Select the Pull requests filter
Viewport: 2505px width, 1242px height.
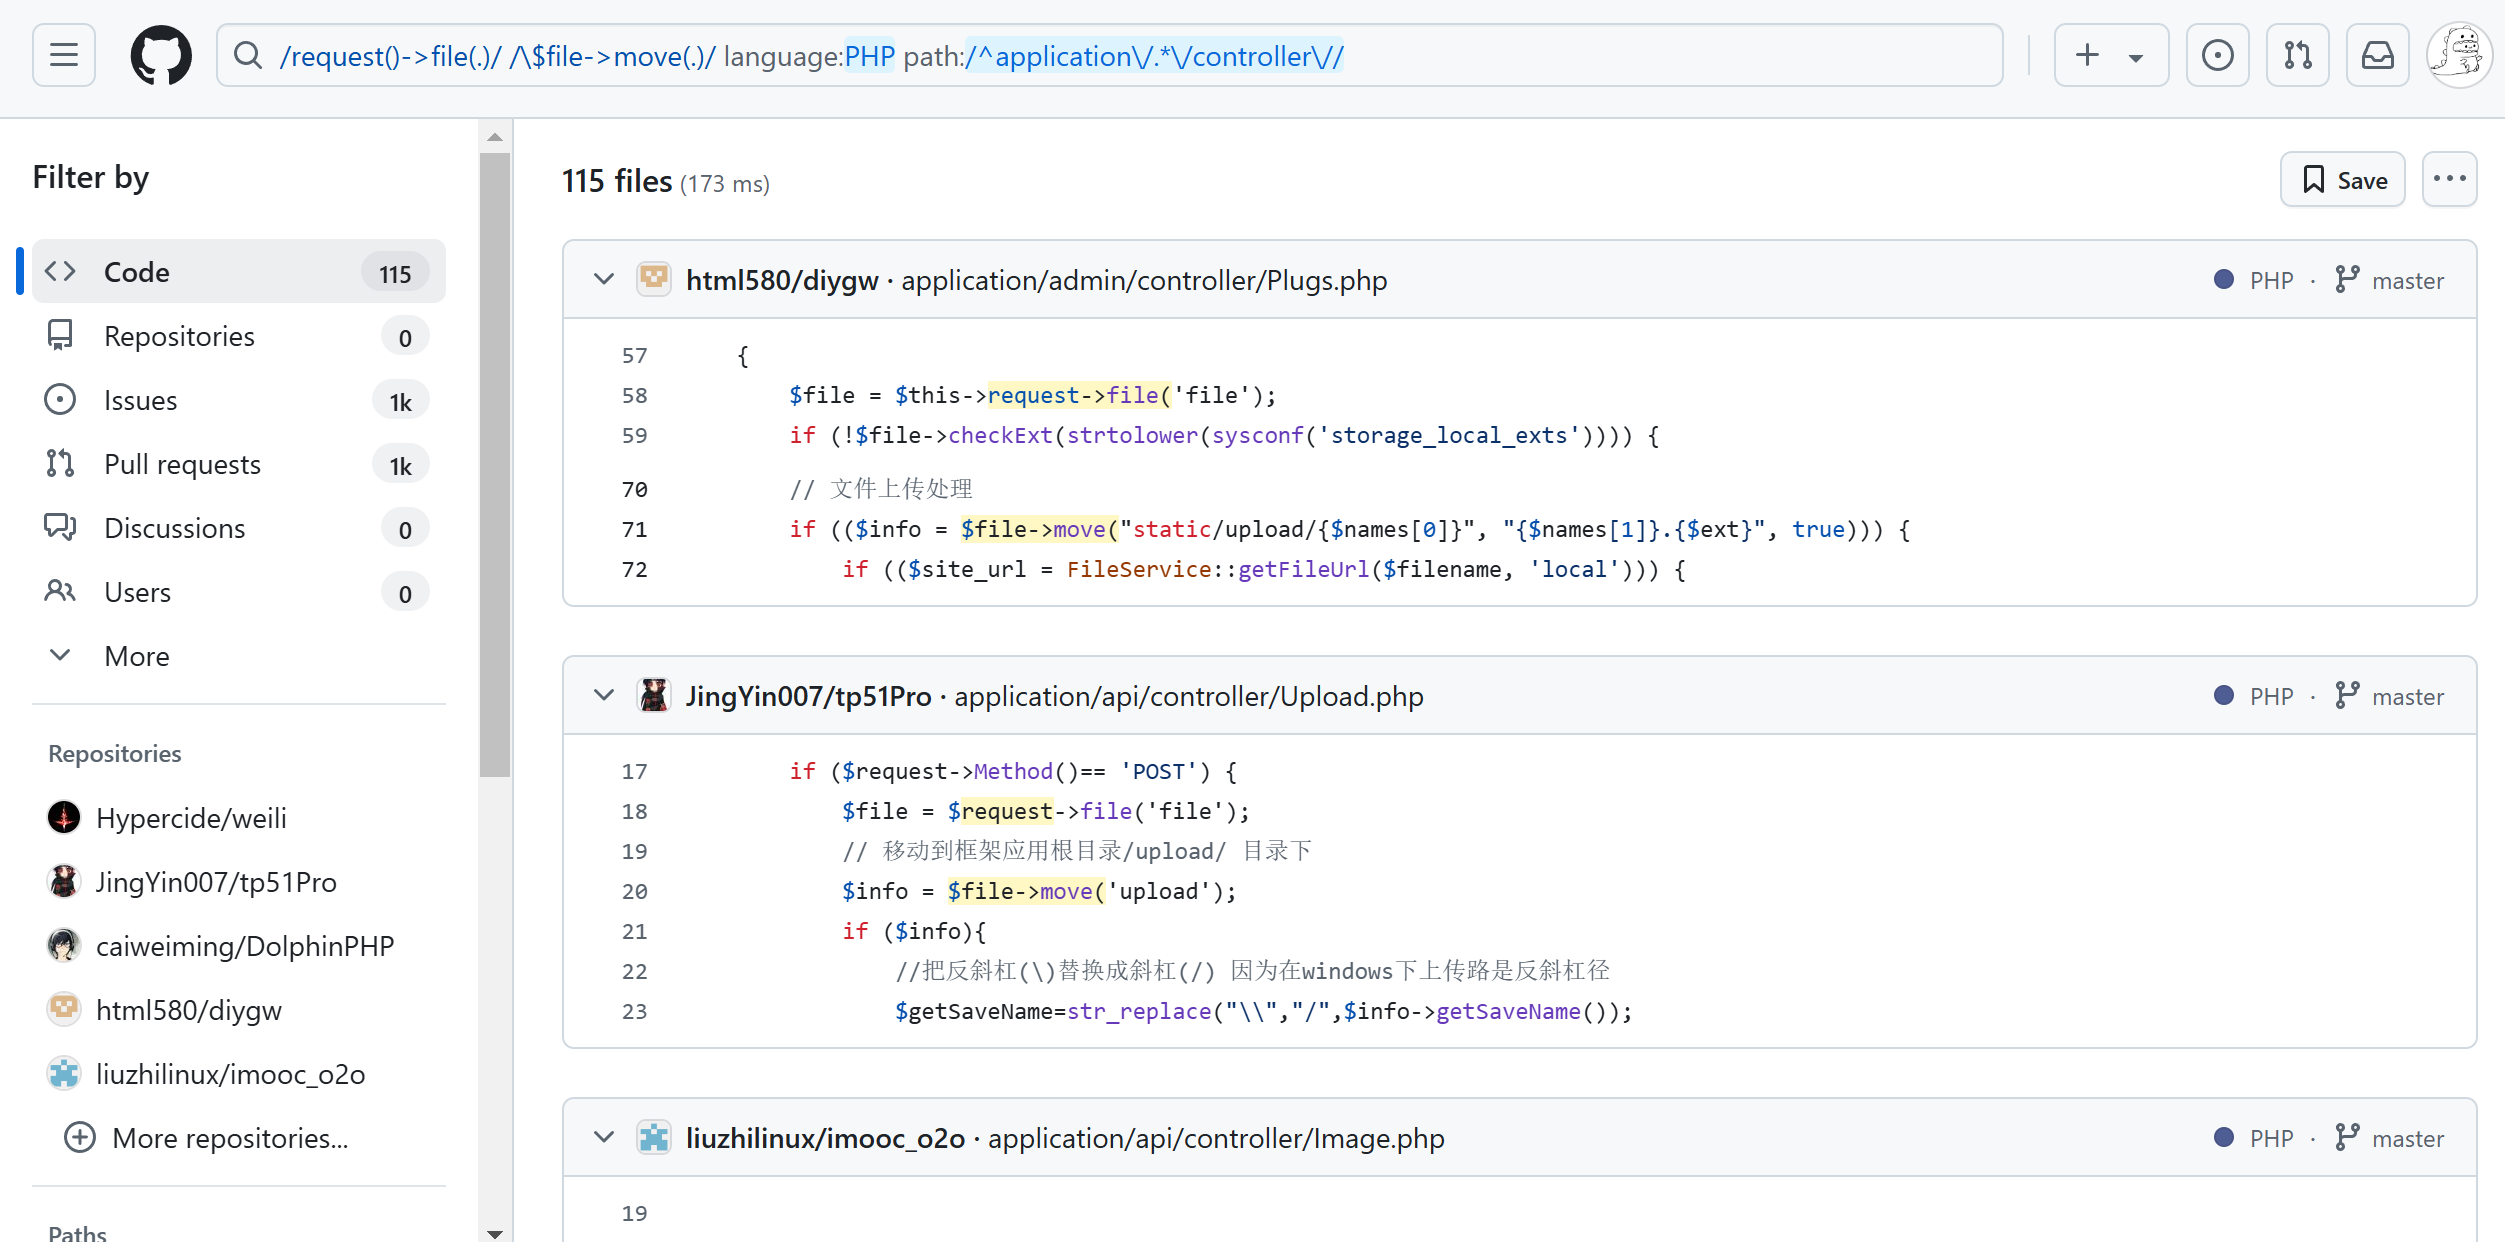(239, 464)
